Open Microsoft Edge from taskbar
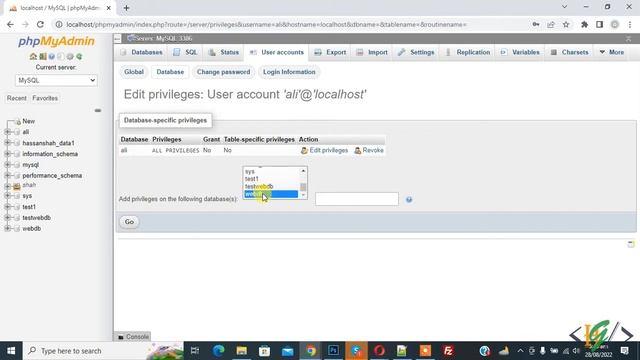 point(219,351)
